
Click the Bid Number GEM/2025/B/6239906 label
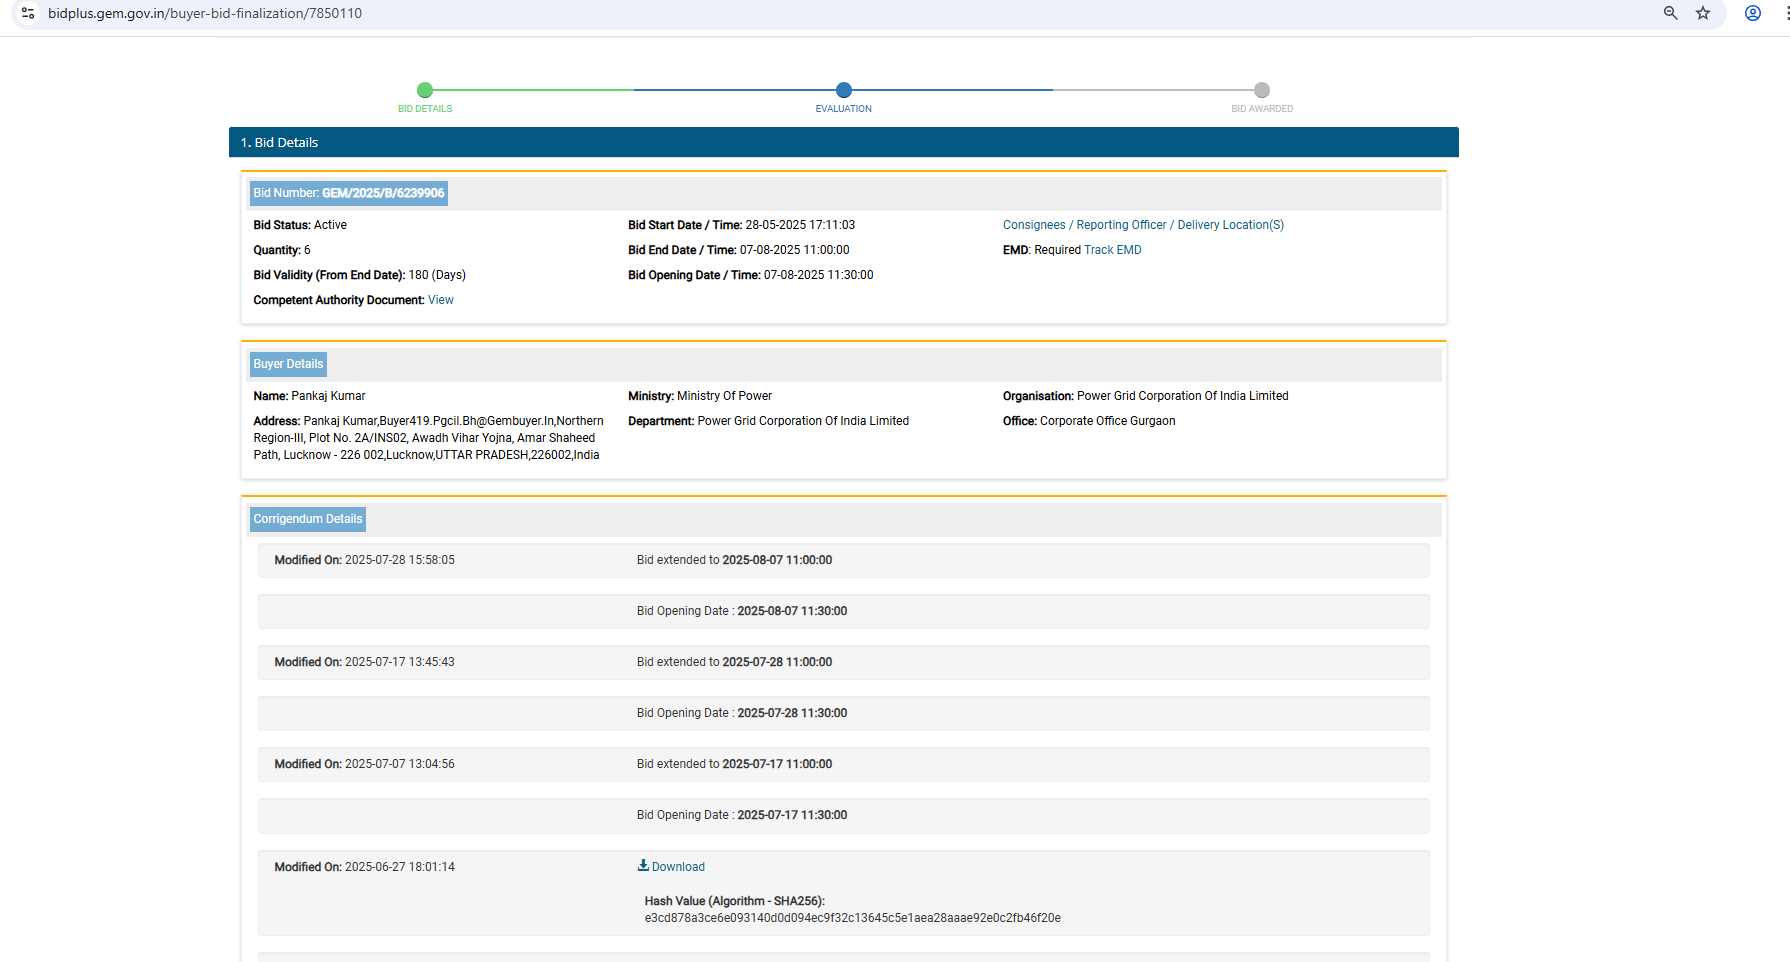(349, 193)
